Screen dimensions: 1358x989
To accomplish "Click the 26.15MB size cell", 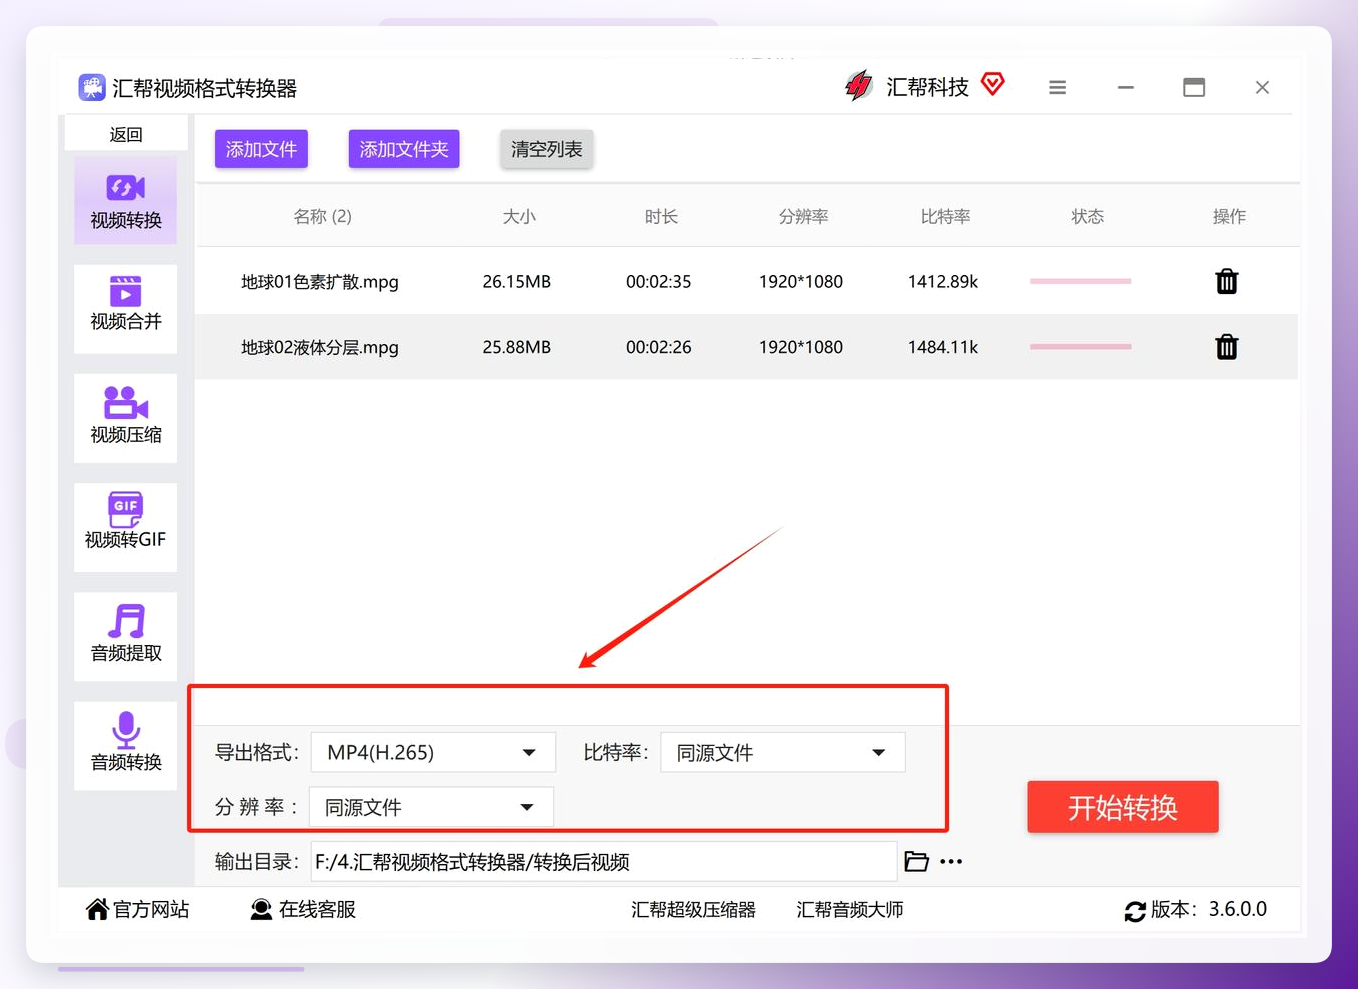I will (517, 282).
